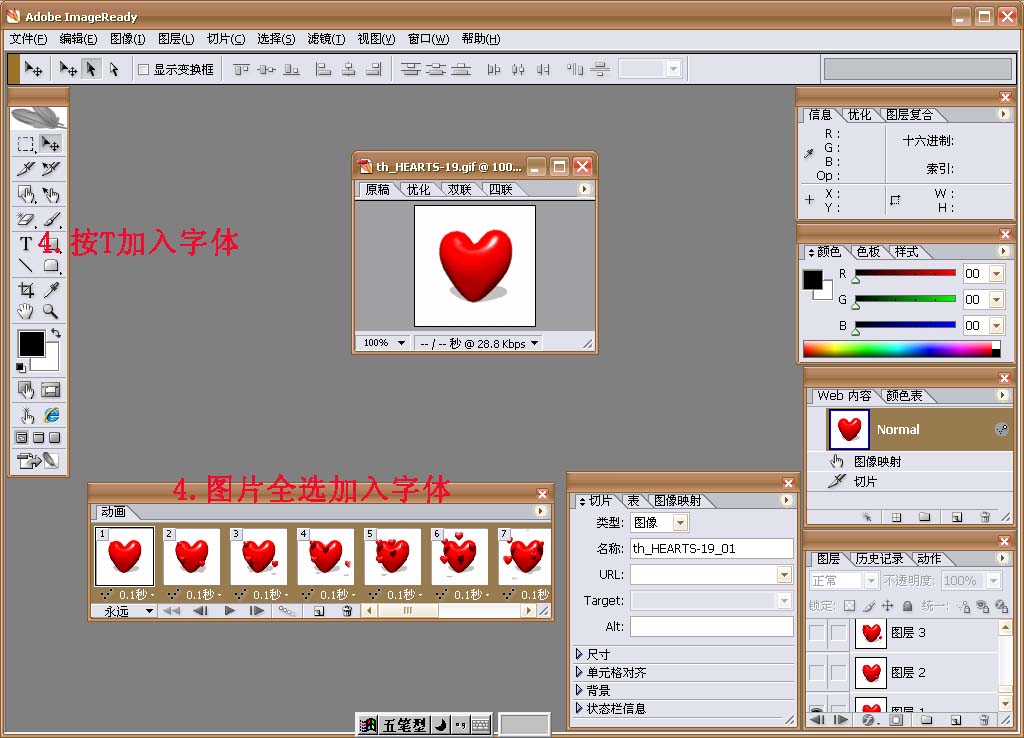
Task: Pick the Slice Select tool
Action: point(50,168)
